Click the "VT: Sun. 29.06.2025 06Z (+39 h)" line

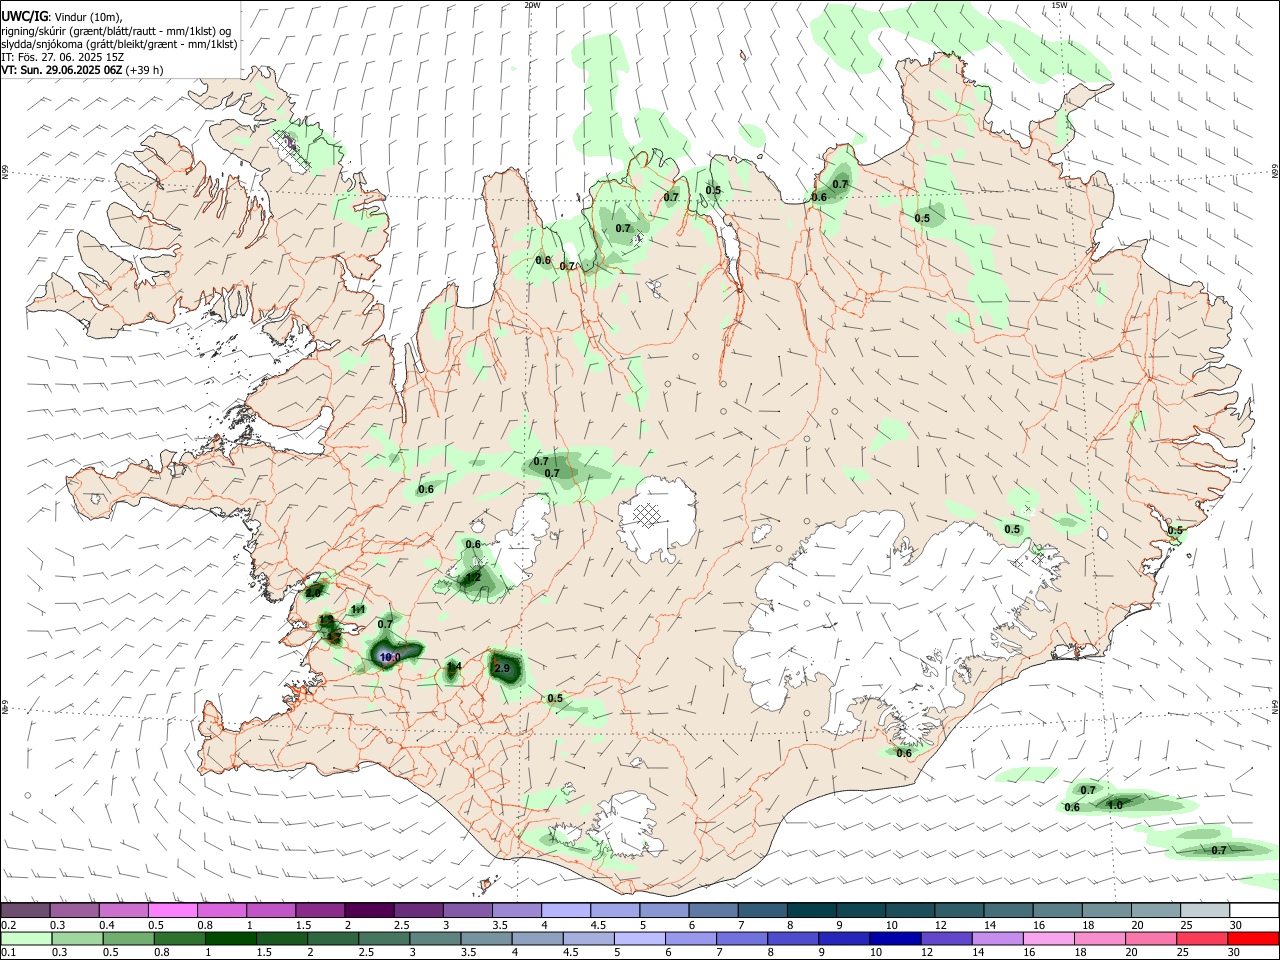[x=82, y=70]
